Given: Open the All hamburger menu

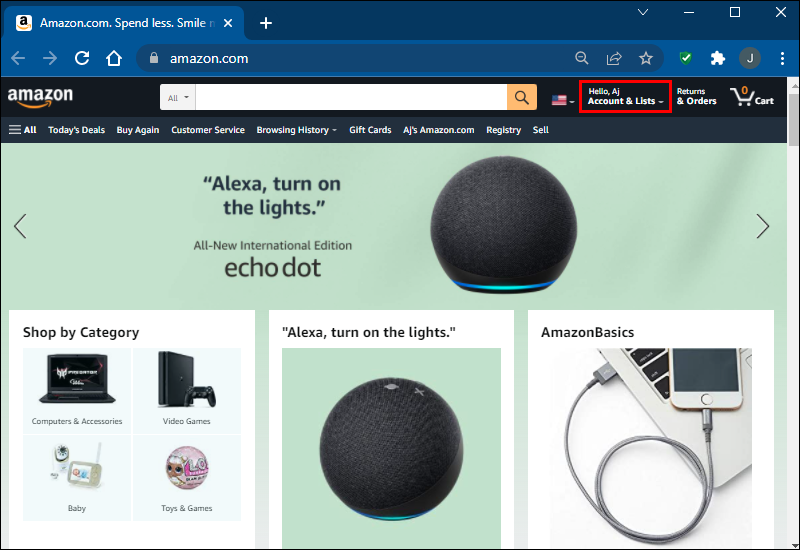Looking at the screenshot, I should pyautogui.click(x=22, y=130).
